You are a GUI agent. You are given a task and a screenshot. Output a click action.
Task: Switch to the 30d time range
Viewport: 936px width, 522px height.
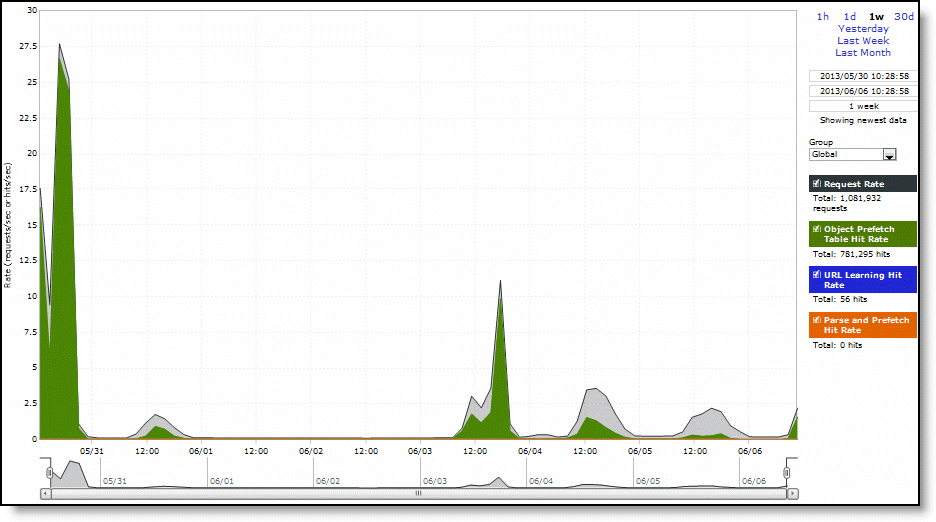click(903, 16)
